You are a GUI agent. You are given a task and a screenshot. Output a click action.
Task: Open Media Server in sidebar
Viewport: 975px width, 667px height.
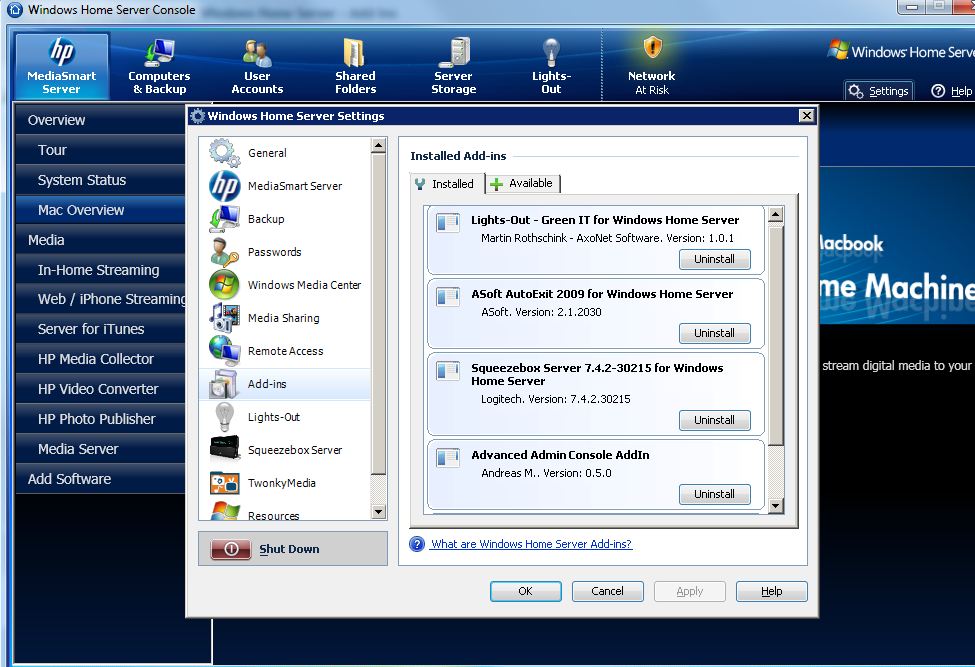[x=100, y=449]
